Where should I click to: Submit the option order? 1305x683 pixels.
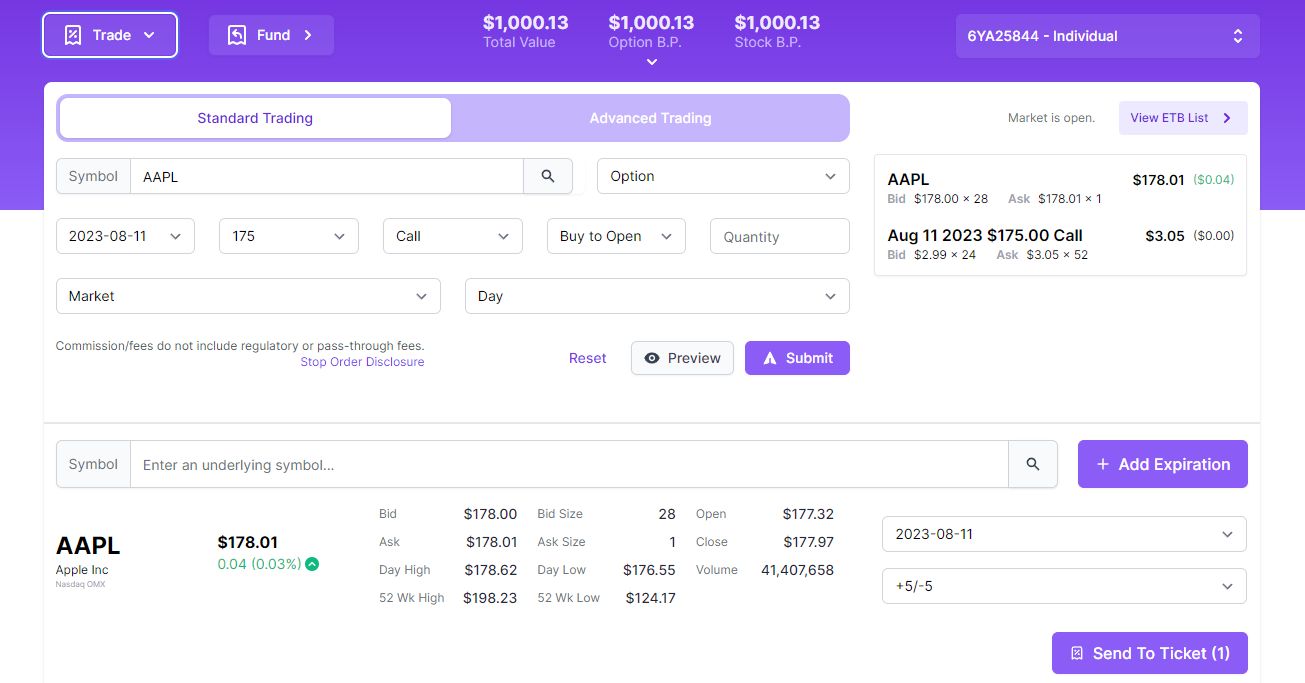(x=797, y=358)
